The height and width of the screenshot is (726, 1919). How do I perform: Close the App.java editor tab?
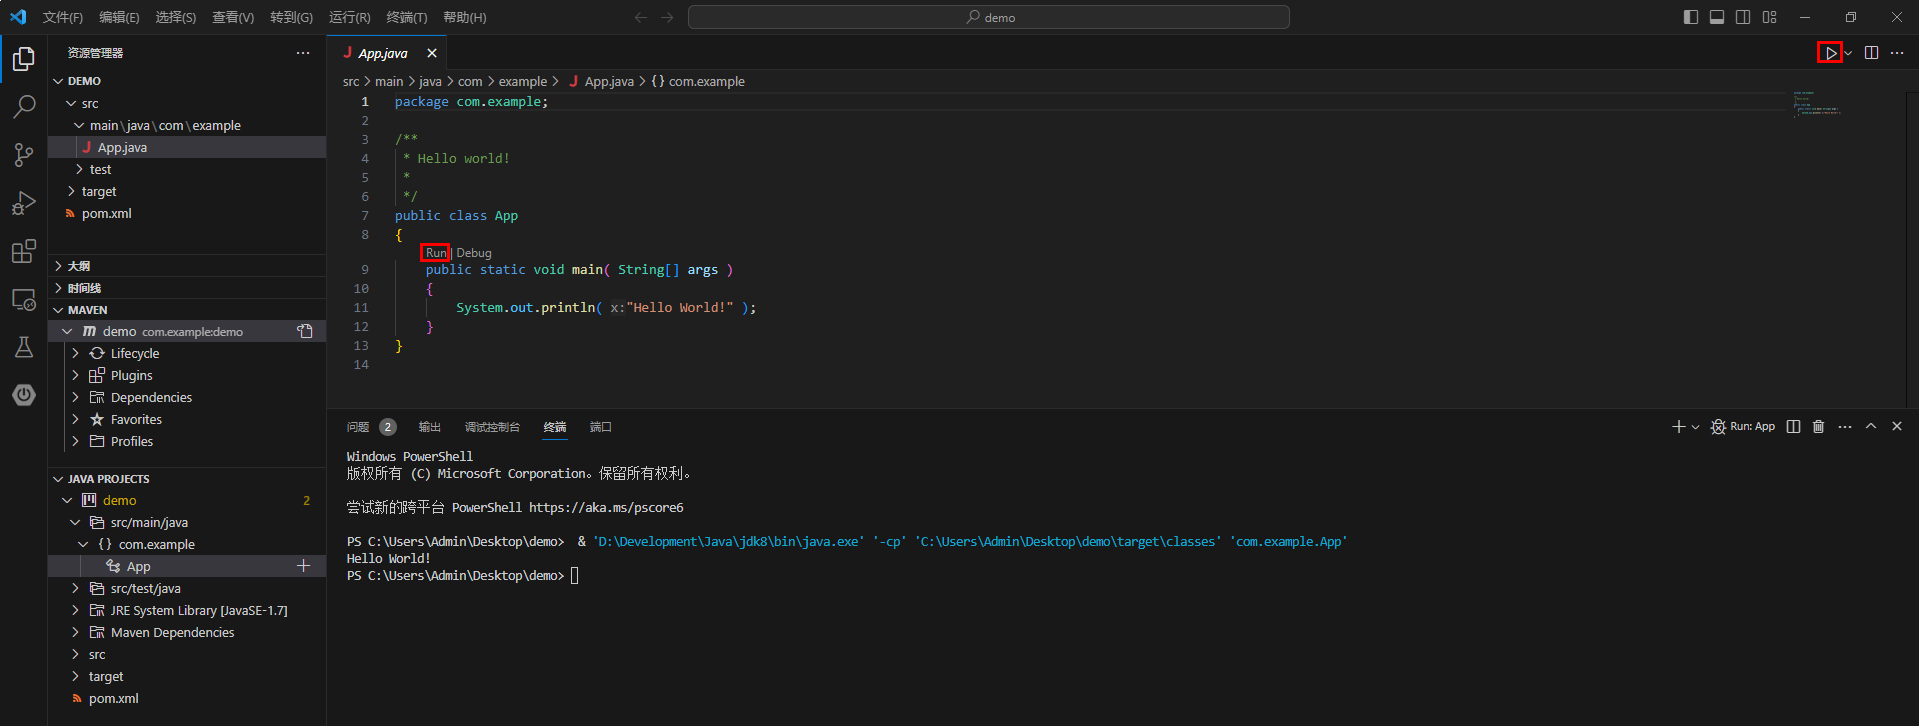(x=432, y=53)
